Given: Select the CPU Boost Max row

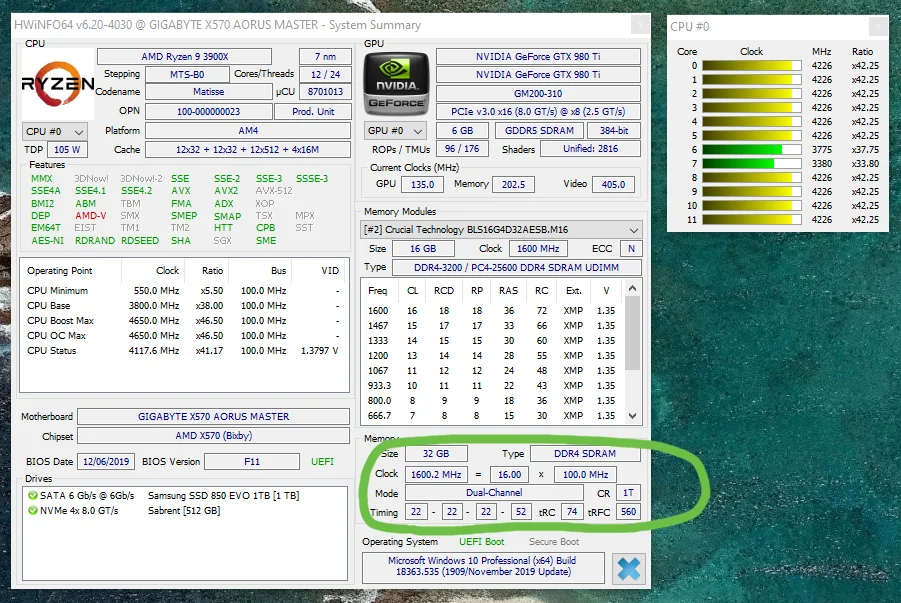Looking at the screenshot, I should pyautogui.click(x=183, y=321).
